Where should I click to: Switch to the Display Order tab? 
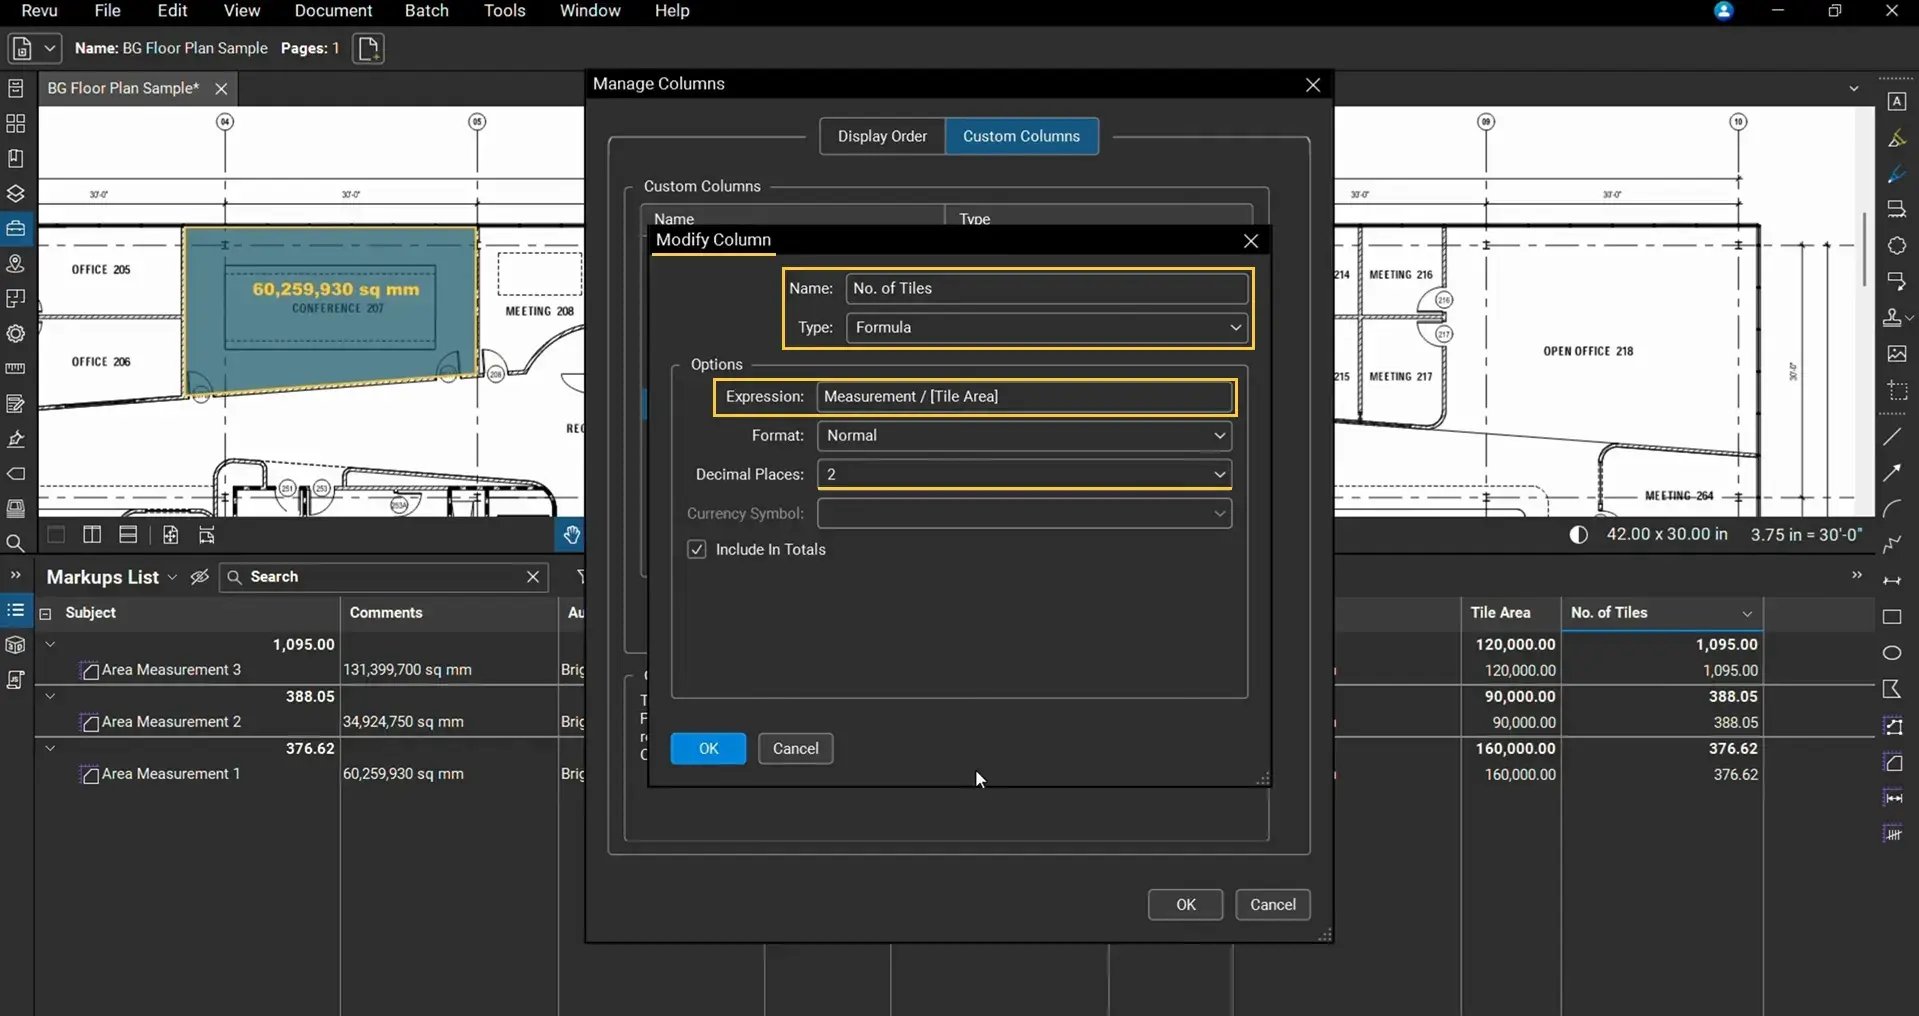(882, 136)
